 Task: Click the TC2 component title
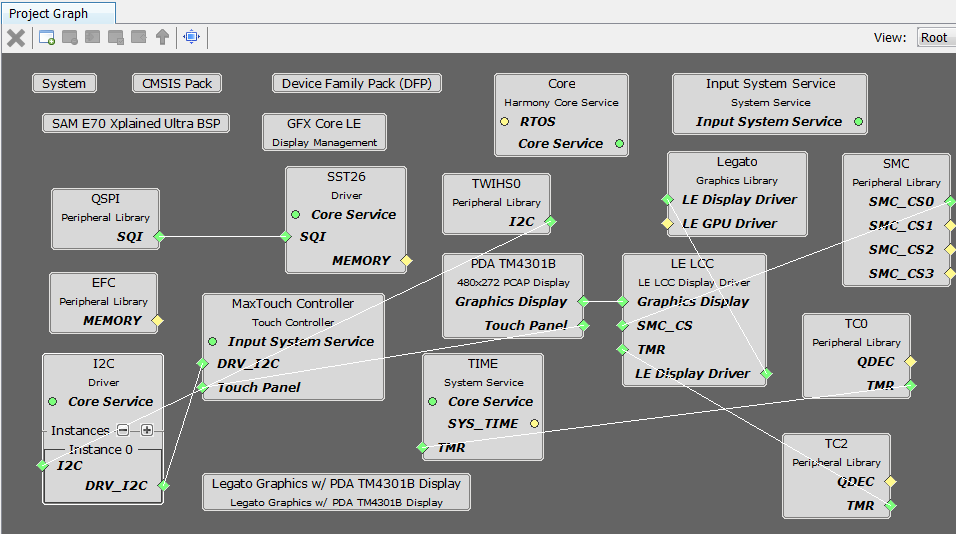pos(836,444)
